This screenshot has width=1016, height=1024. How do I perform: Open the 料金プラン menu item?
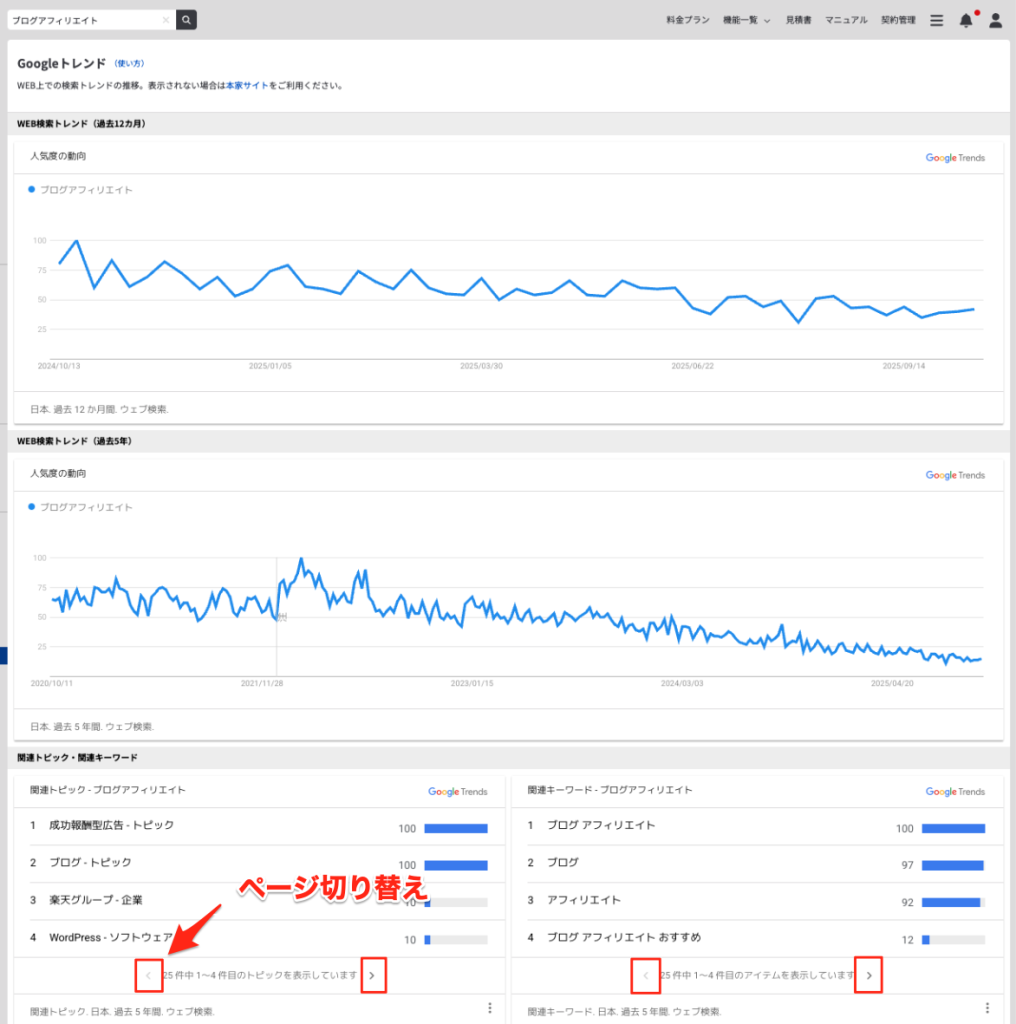(687, 20)
